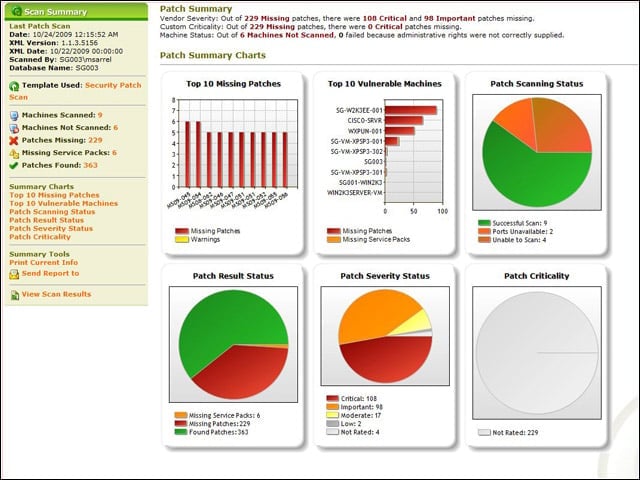Open the Patch Criticality sidebar link
Viewport: 640px width, 480px height.
[x=40, y=237]
